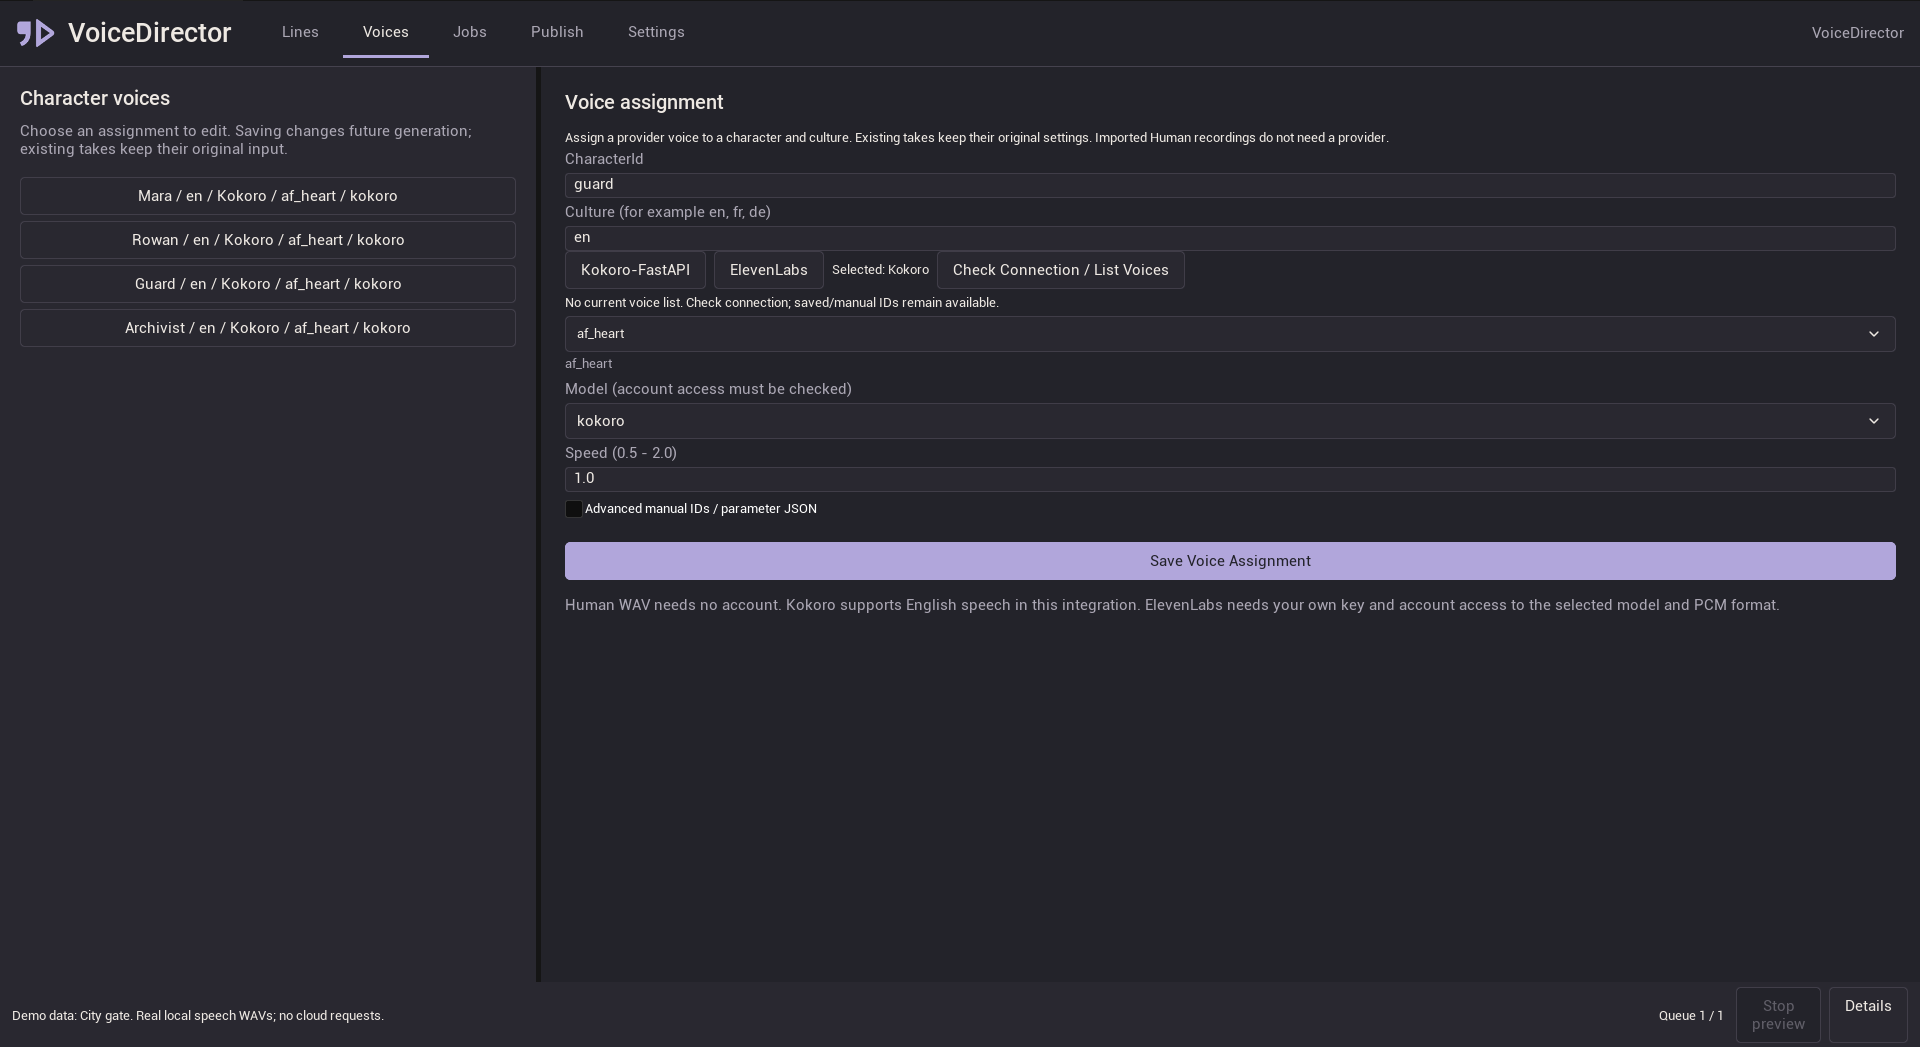Click the 'Character voices' heading
The height and width of the screenshot is (1047, 1920).
point(95,98)
